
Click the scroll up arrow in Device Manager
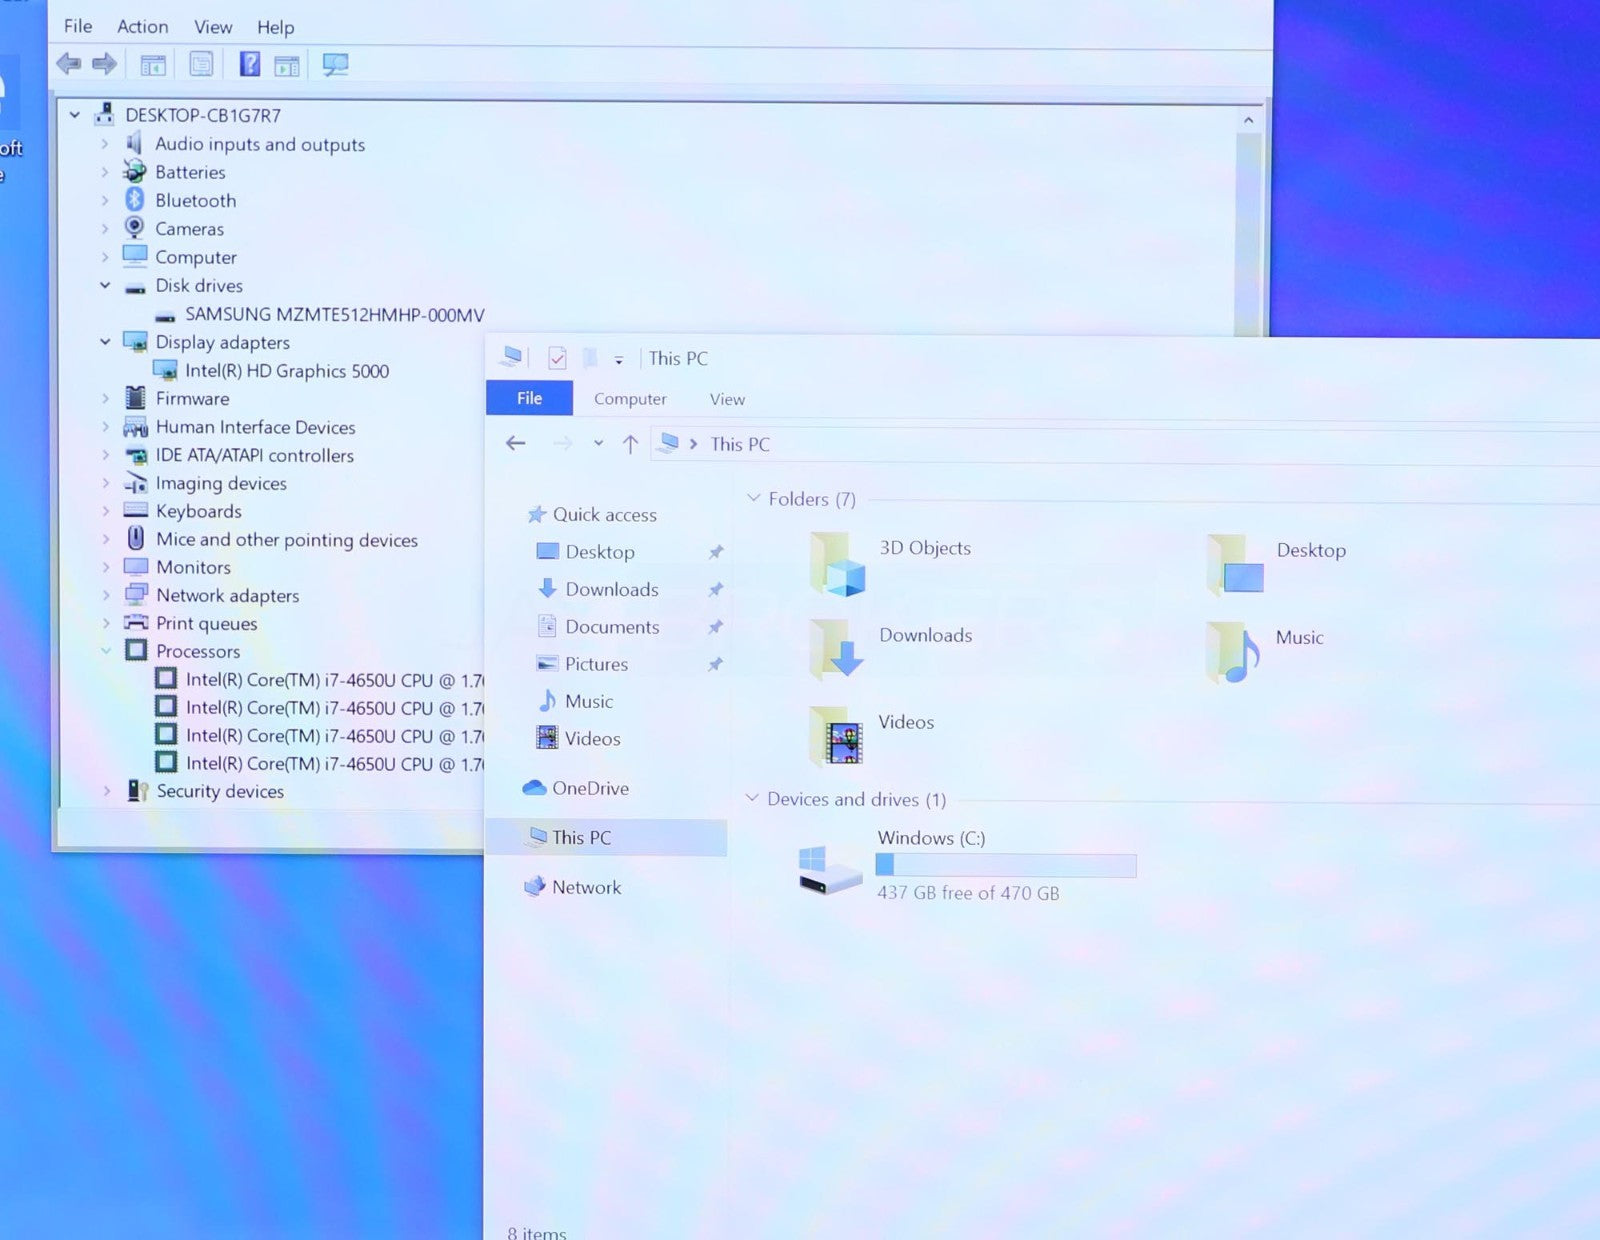[x=1248, y=121]
